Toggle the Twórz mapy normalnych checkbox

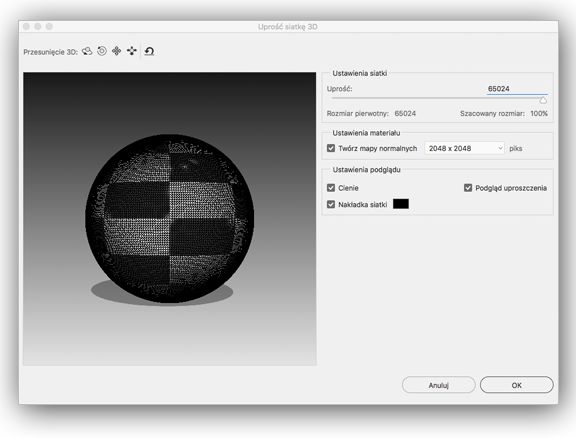pos(331,148)
